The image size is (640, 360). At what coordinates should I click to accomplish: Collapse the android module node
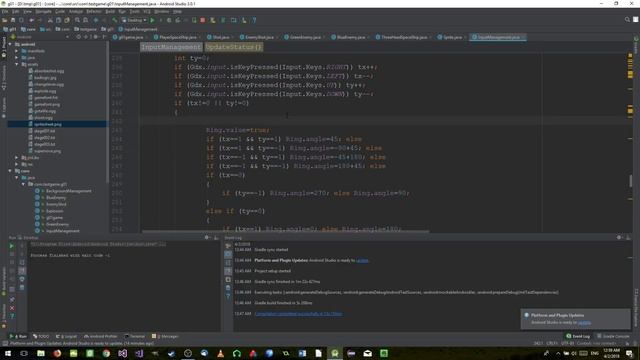(10, 44)
